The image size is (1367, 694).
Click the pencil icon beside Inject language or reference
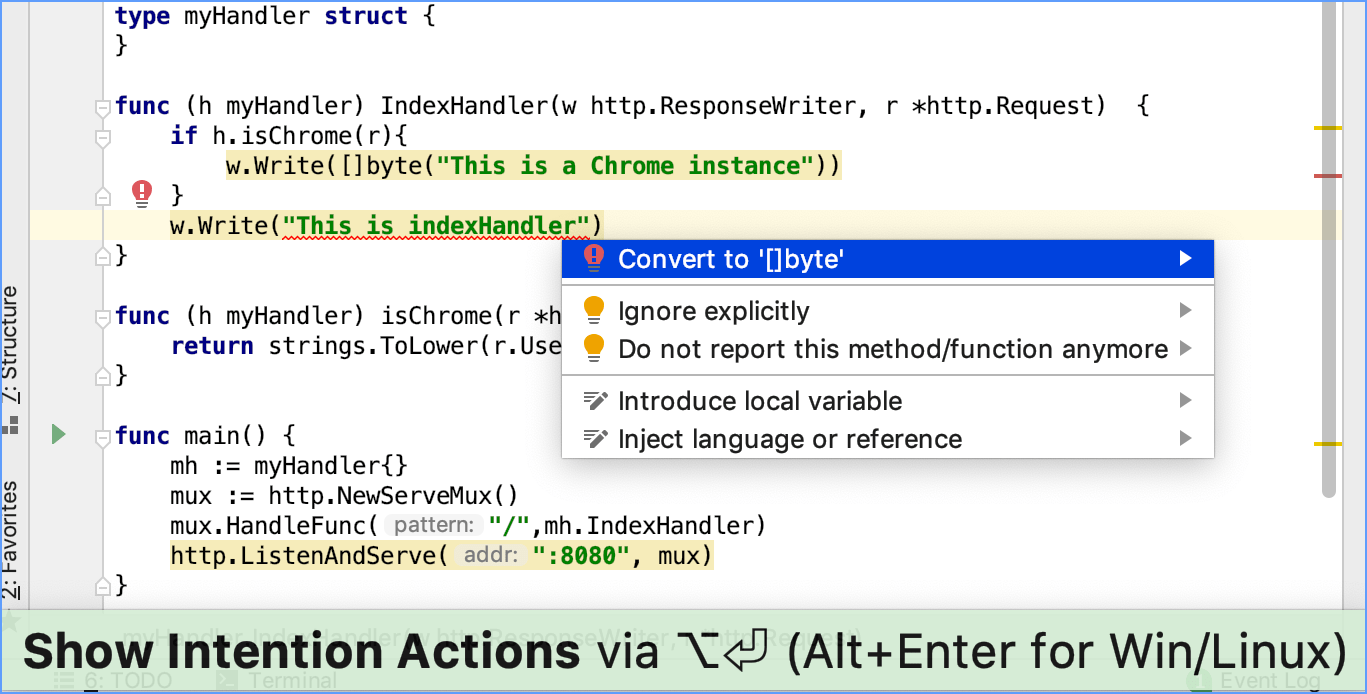tap(595, 439)
